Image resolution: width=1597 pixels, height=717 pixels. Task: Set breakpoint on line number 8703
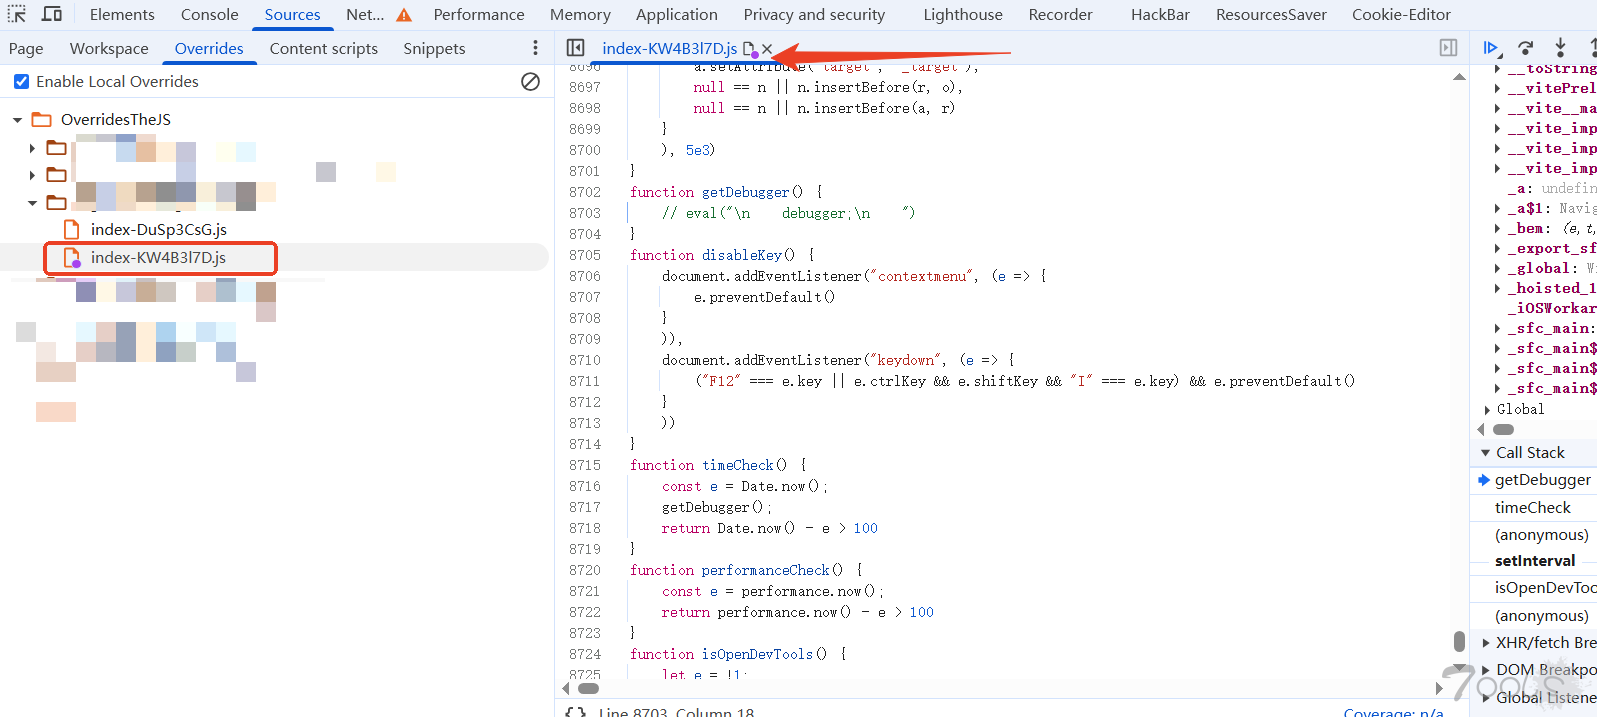coord(585,213)
